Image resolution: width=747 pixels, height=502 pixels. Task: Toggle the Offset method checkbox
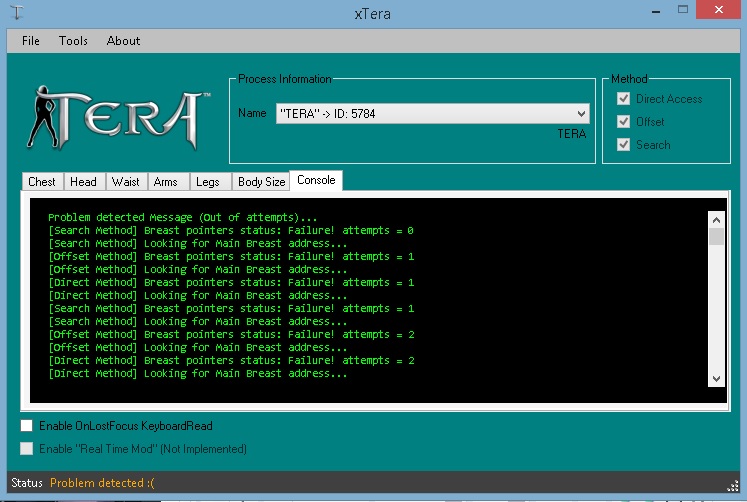point(624,122)
